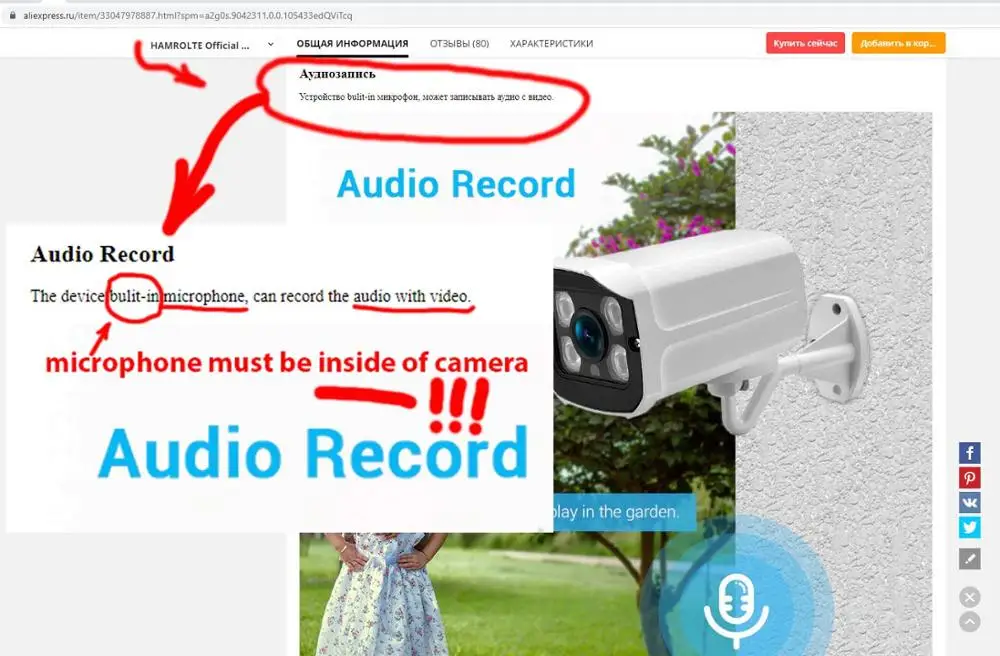This screenshot has height=656, width=1000.
Task: Open the HAMROLTE Official store name
Action: 200,45
